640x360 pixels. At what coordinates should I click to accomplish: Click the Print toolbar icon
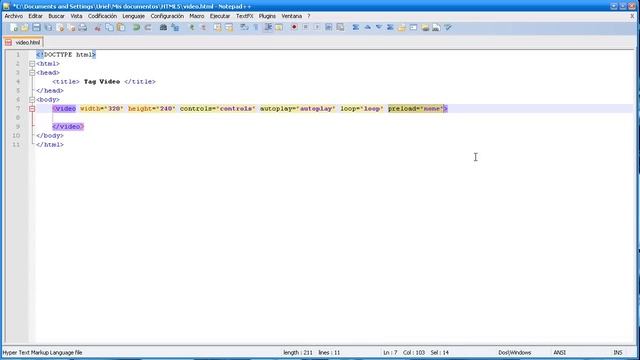click(x=83, y=28)
